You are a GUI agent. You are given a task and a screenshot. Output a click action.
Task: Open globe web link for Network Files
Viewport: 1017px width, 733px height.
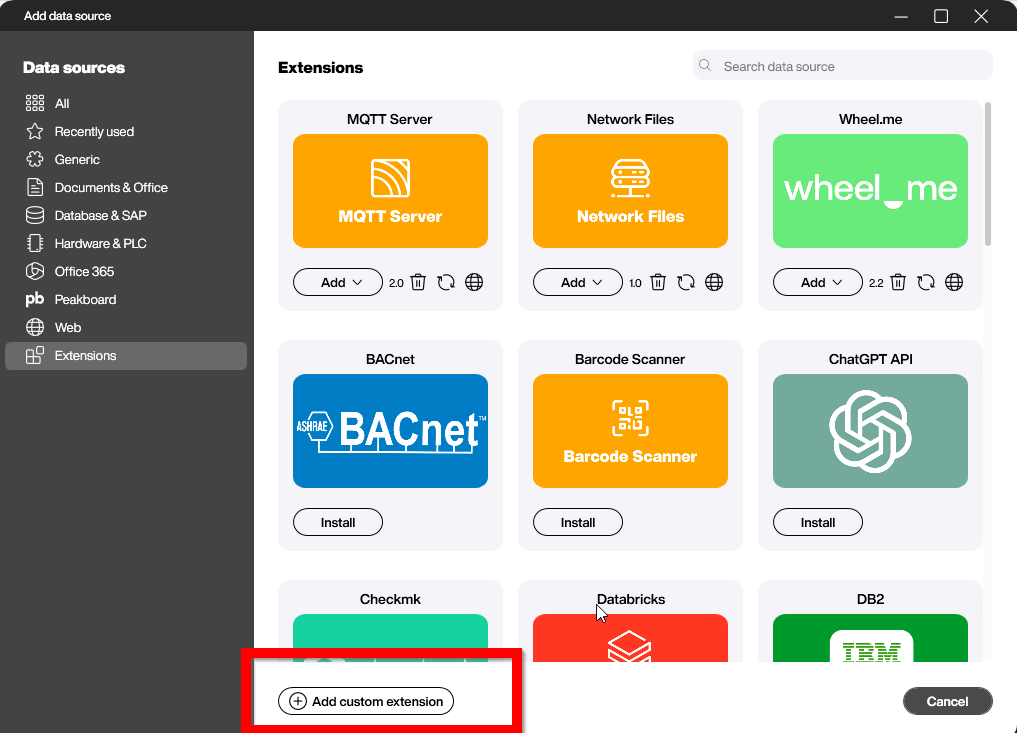pyautogui.click(x=714, y=283)
